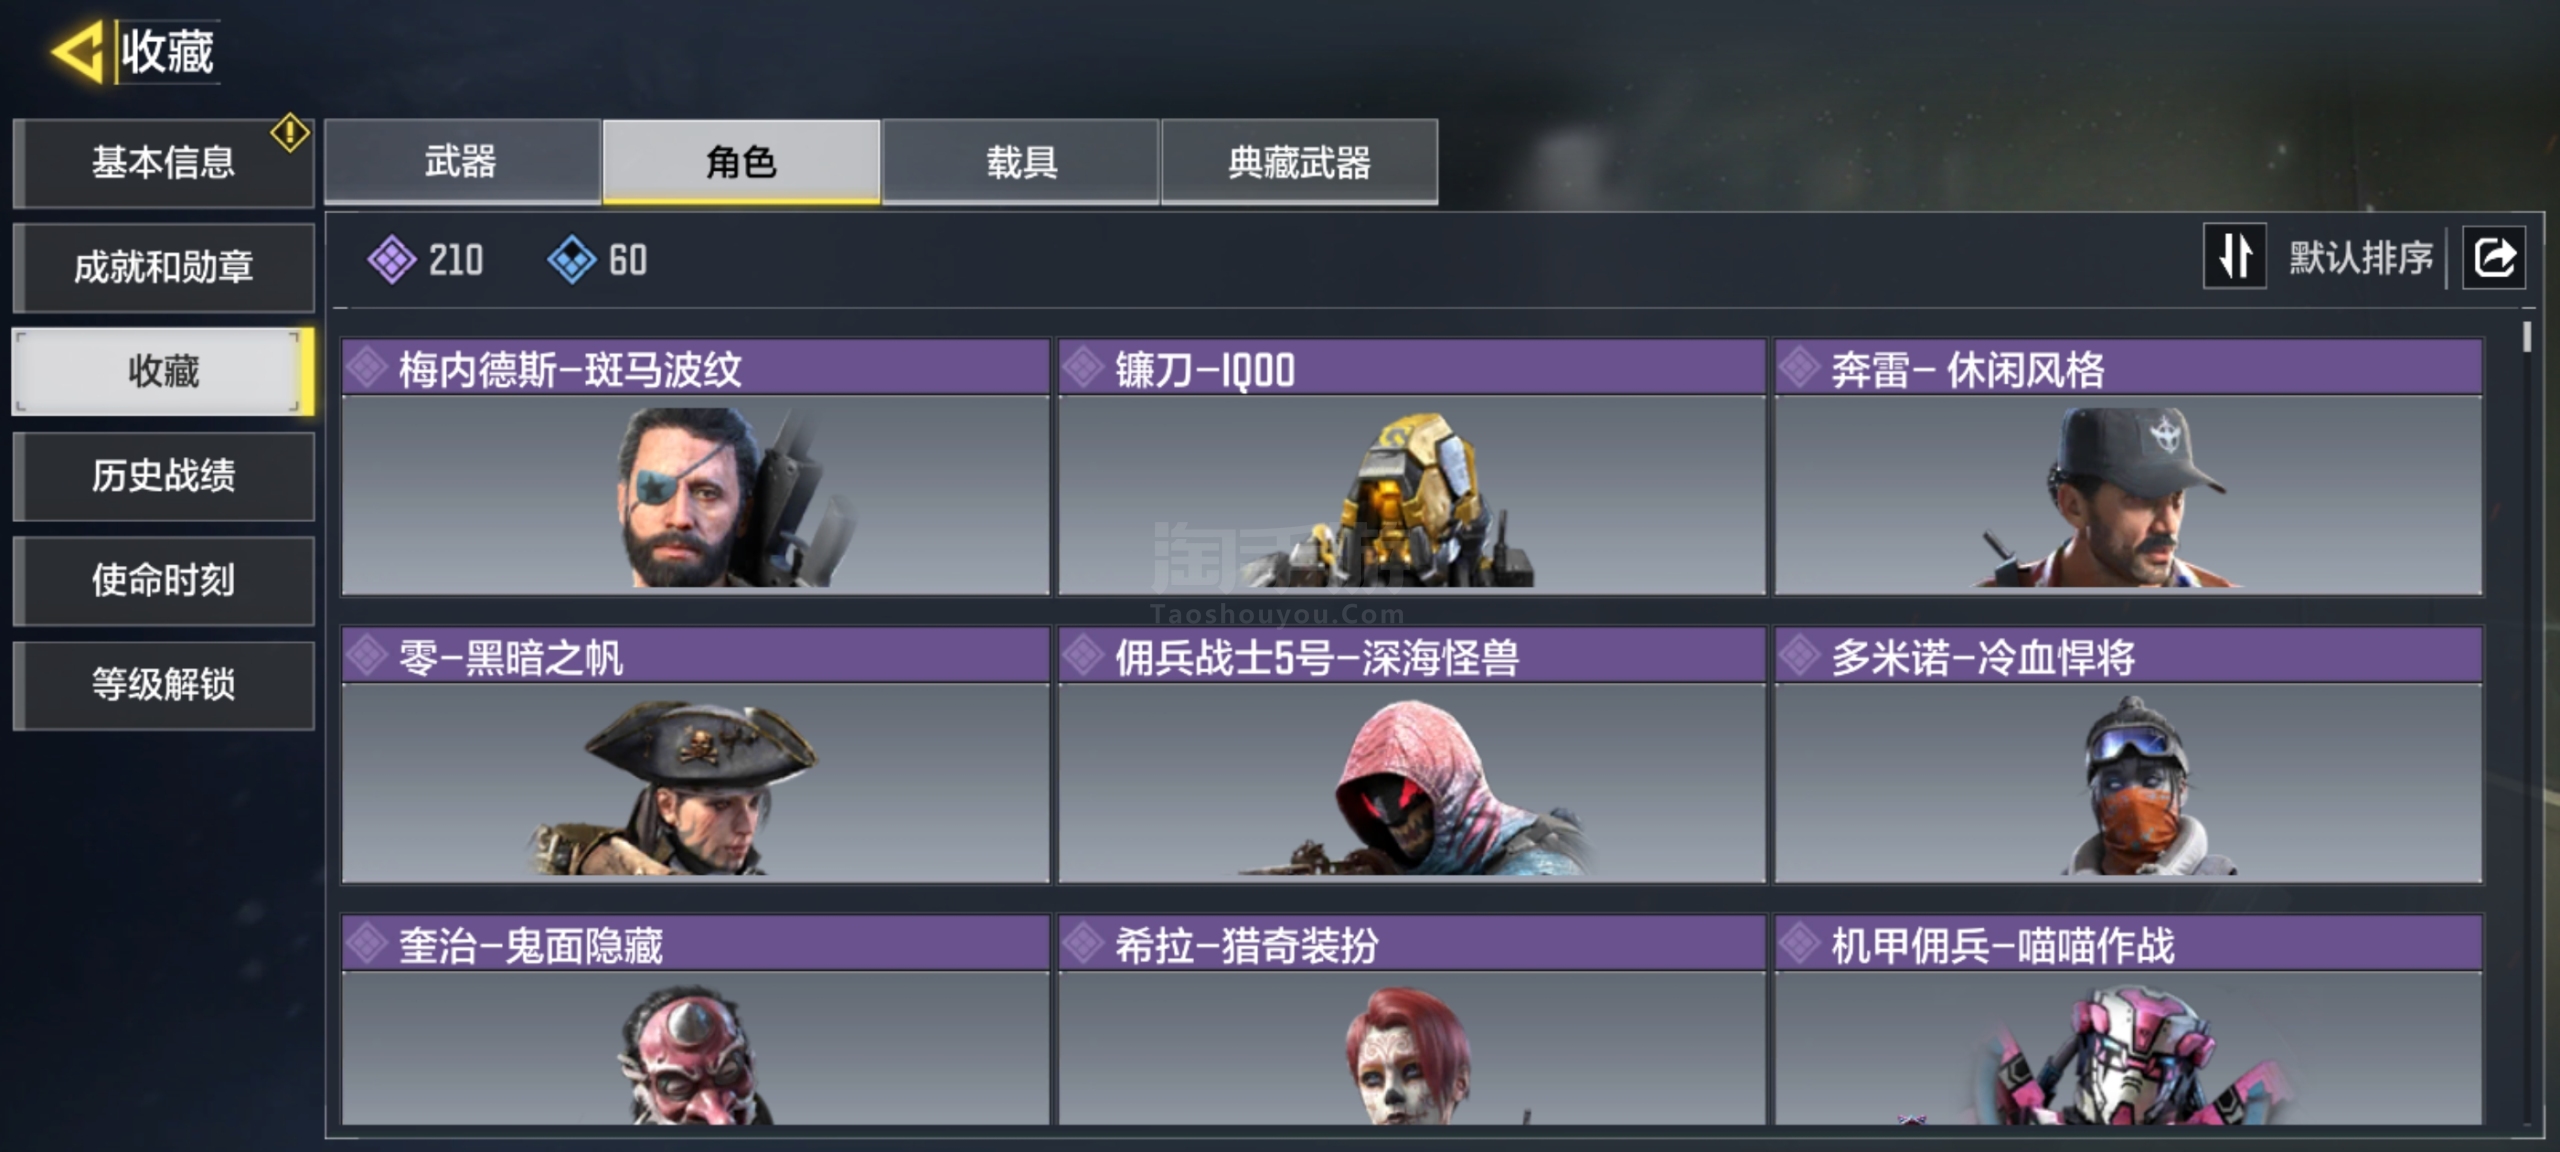This screenshot has width=2560, height=1152.
Task: Open the 默认排序 sort dropdown
Action: (2361, 258)
